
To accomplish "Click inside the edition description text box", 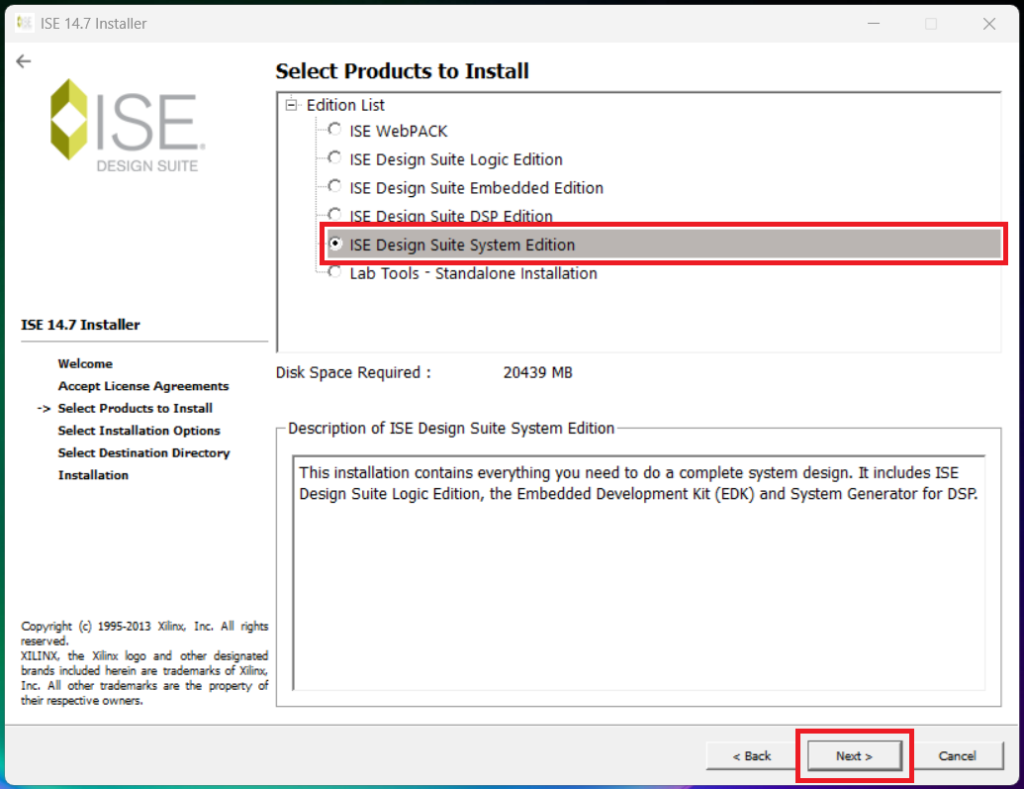I will (639, 573).
